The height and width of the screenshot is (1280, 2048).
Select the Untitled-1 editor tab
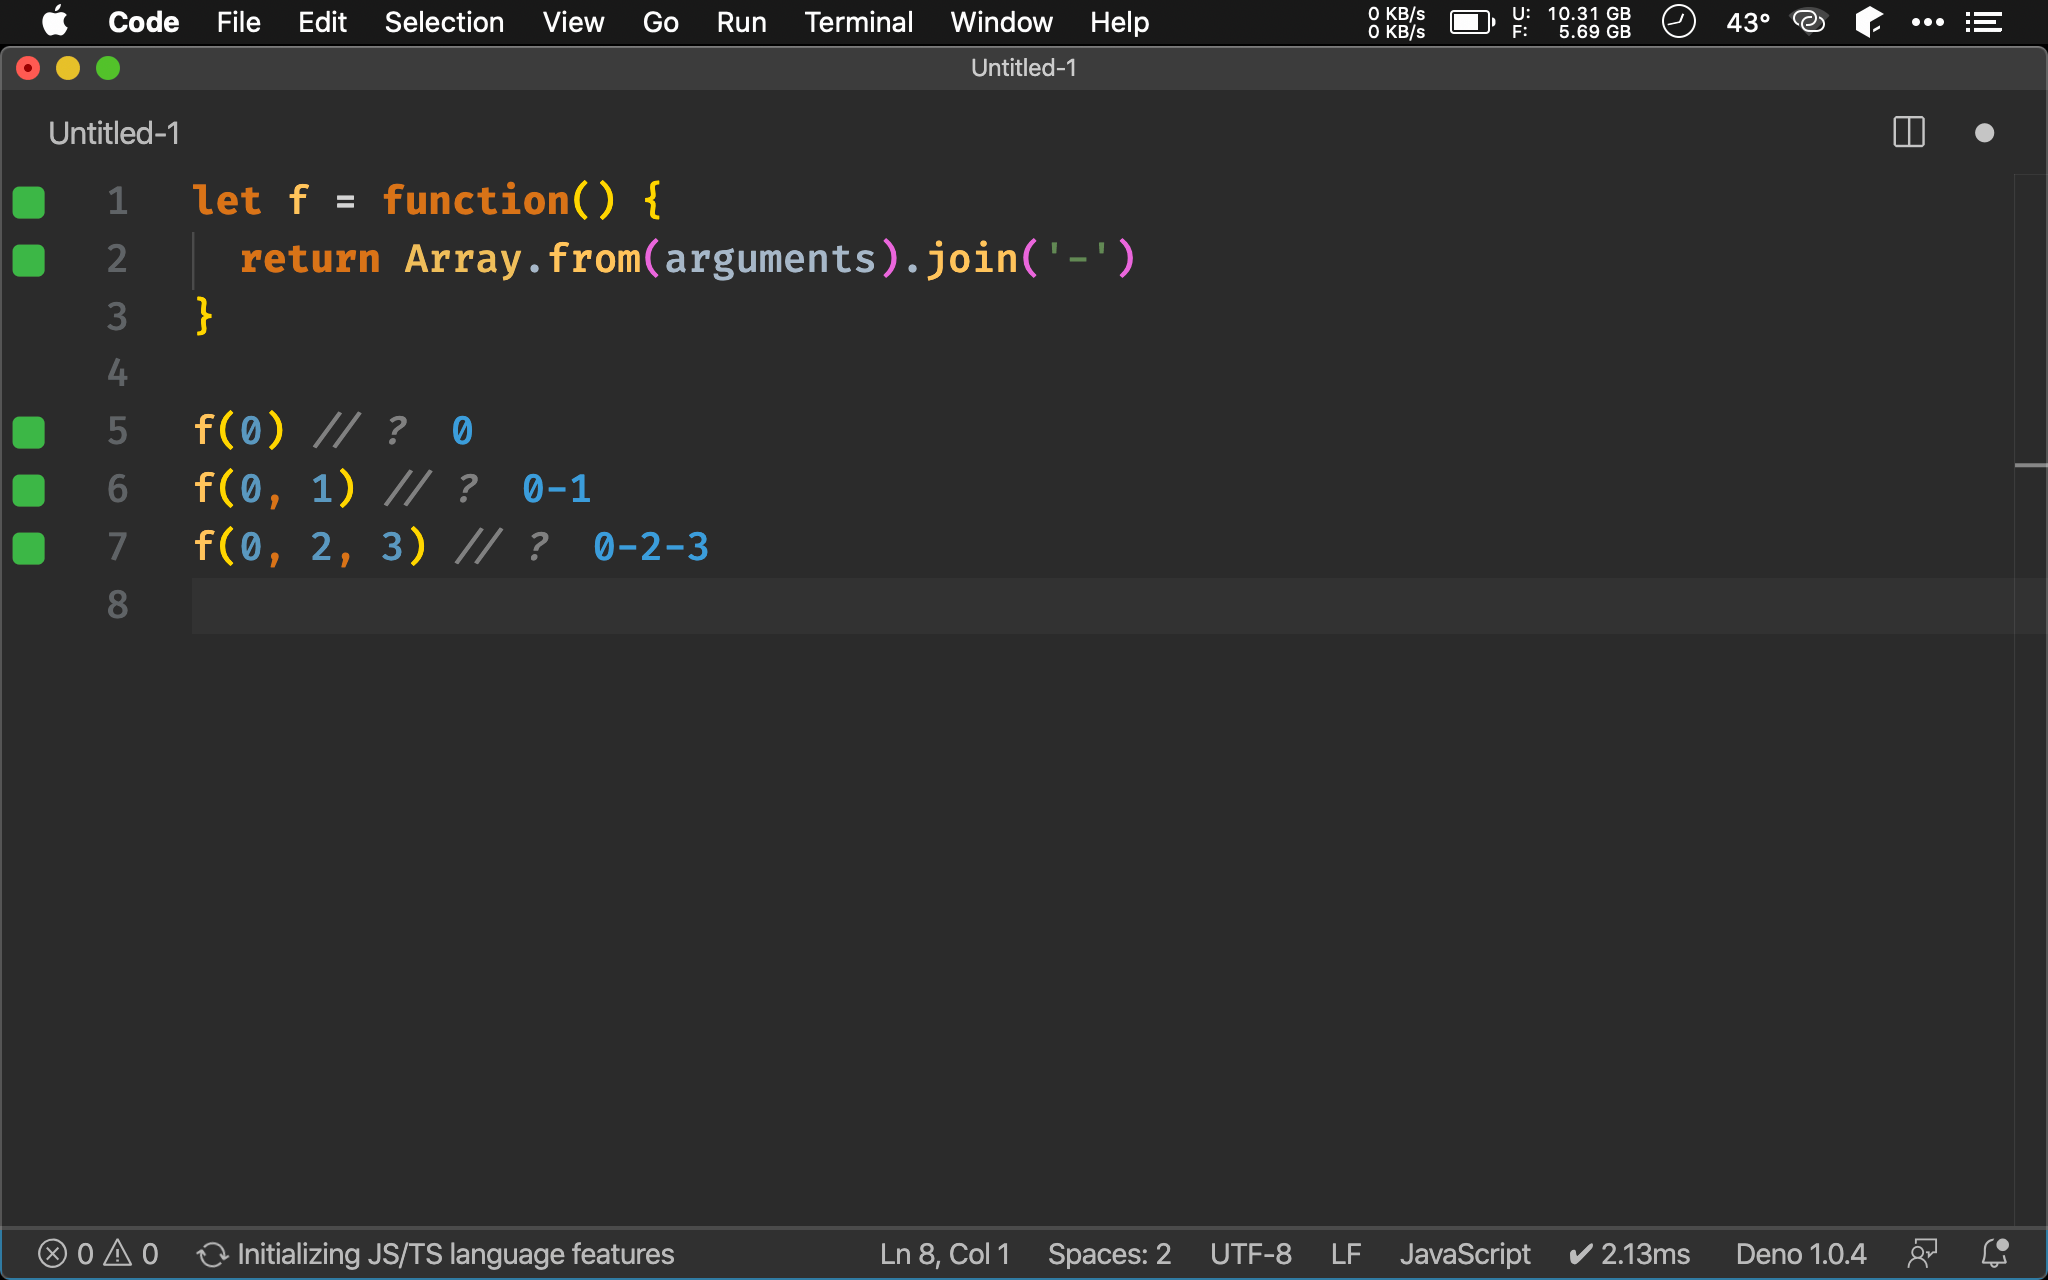[114, 133]
